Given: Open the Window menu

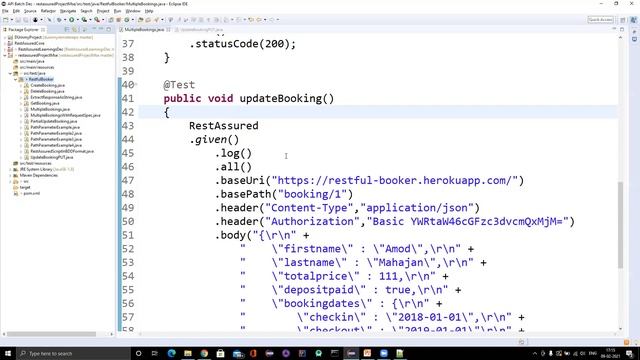Looking at the screenshot, I should pos(133,11).
